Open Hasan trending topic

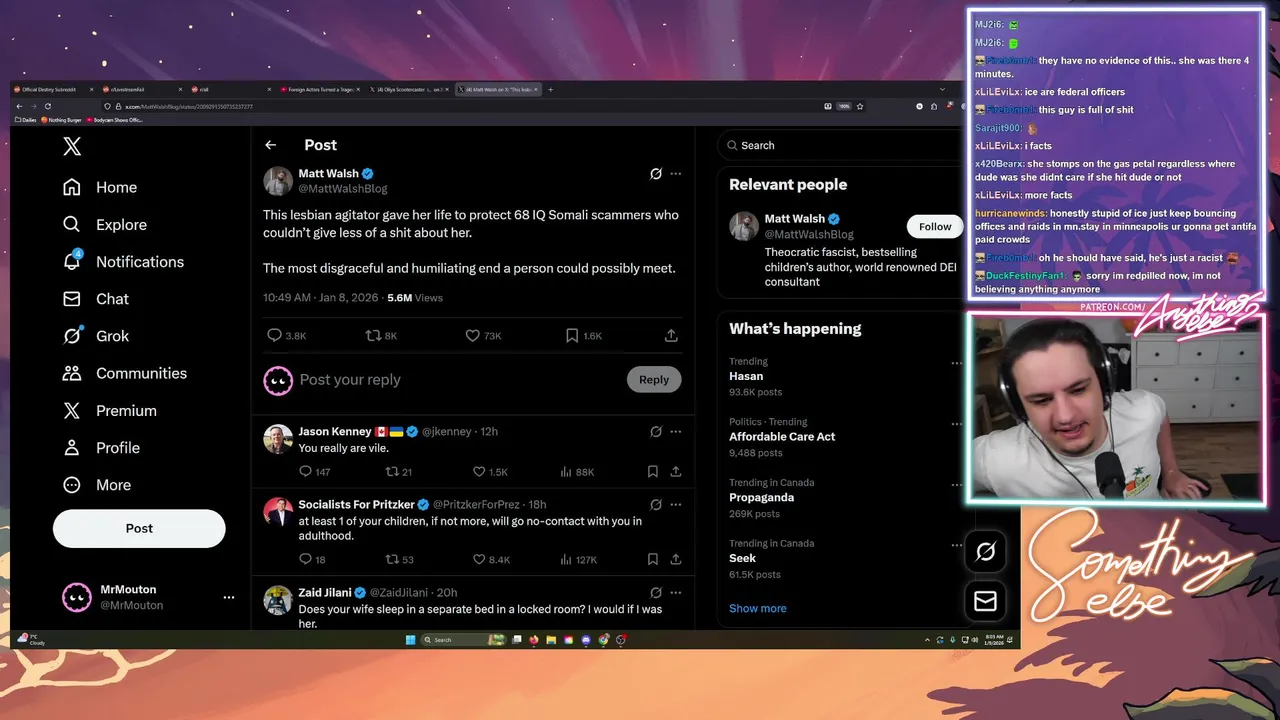pyautogui.click(x=746, y=376)
